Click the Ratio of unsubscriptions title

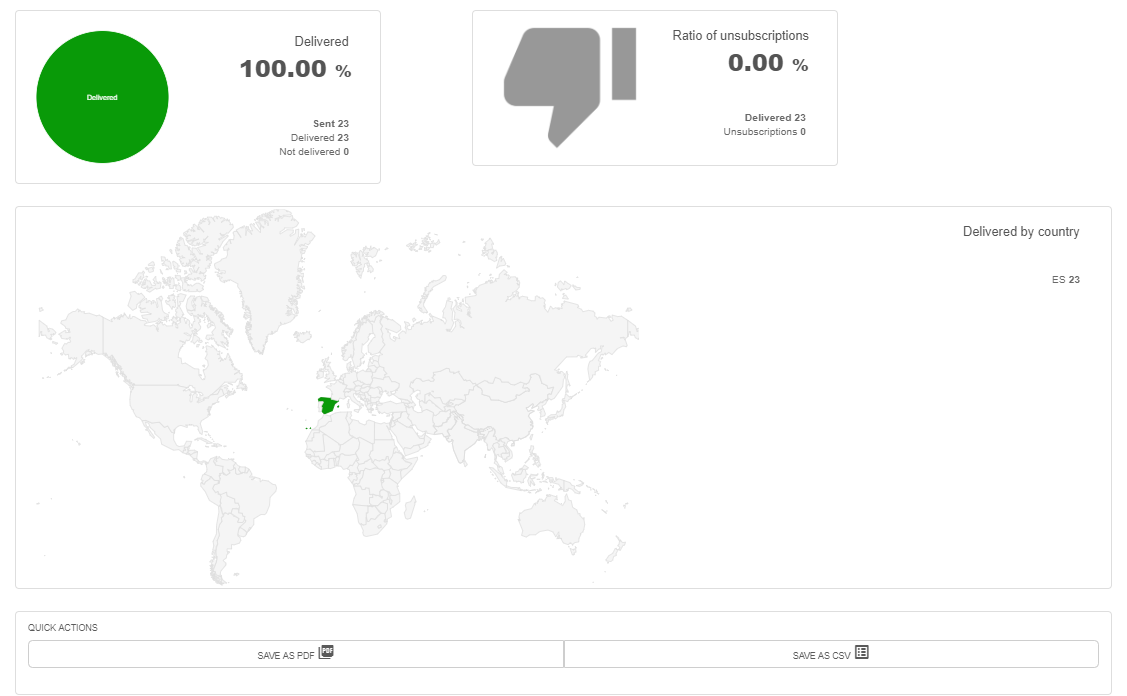point(740,36)
